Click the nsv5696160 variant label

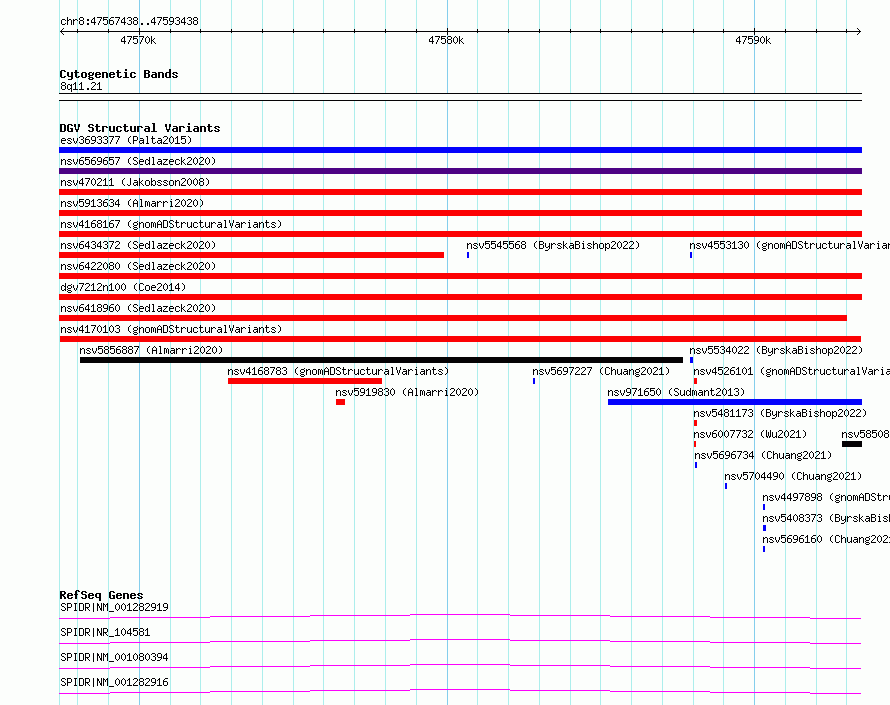pyautogui.click(x=826, y=539)
